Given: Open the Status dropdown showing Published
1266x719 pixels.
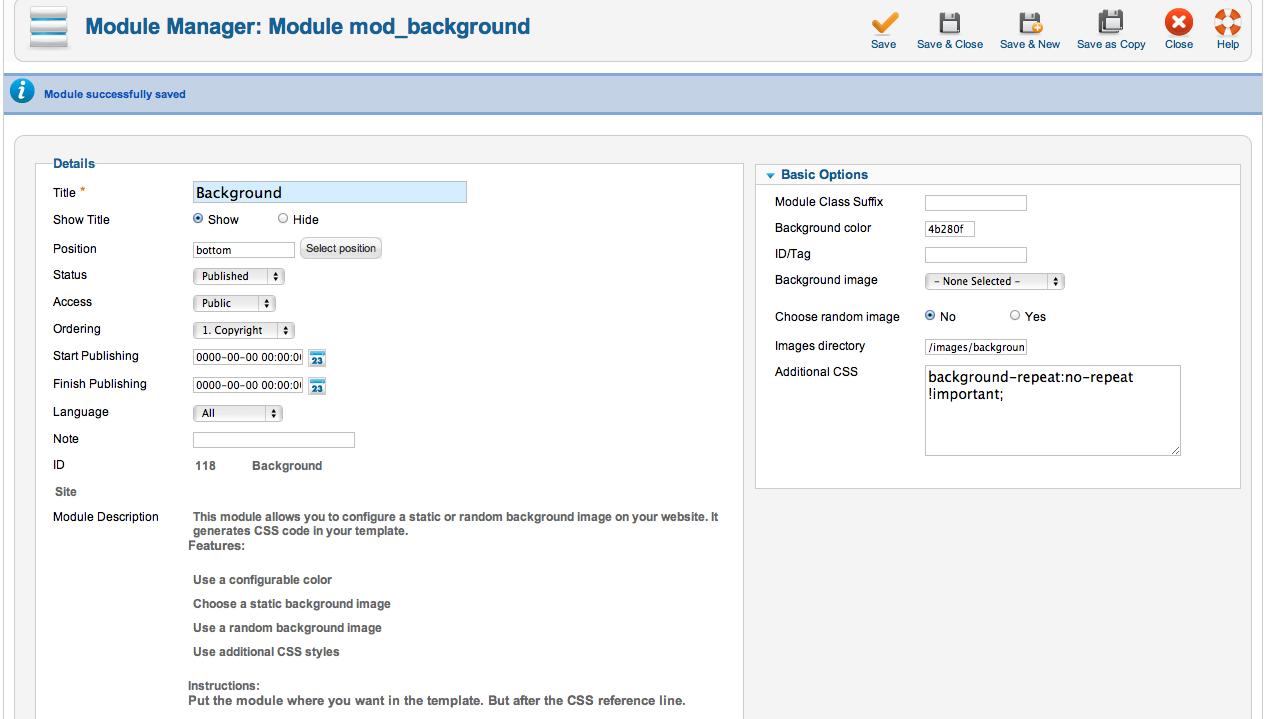Looking at the screenshot, I should pos(238,276).
